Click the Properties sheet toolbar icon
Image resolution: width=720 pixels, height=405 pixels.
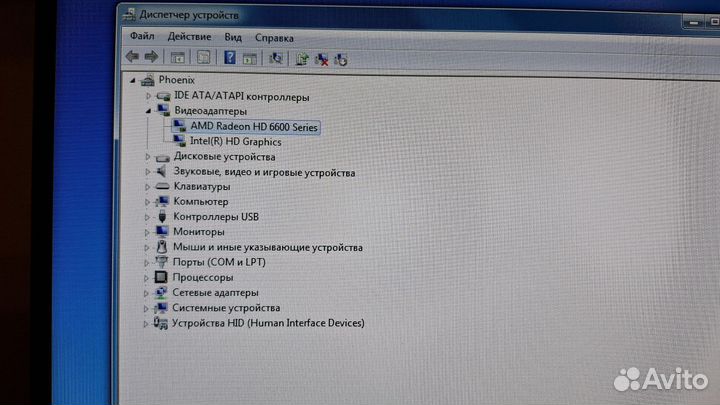pyautogui.click(x=204, y=58)
